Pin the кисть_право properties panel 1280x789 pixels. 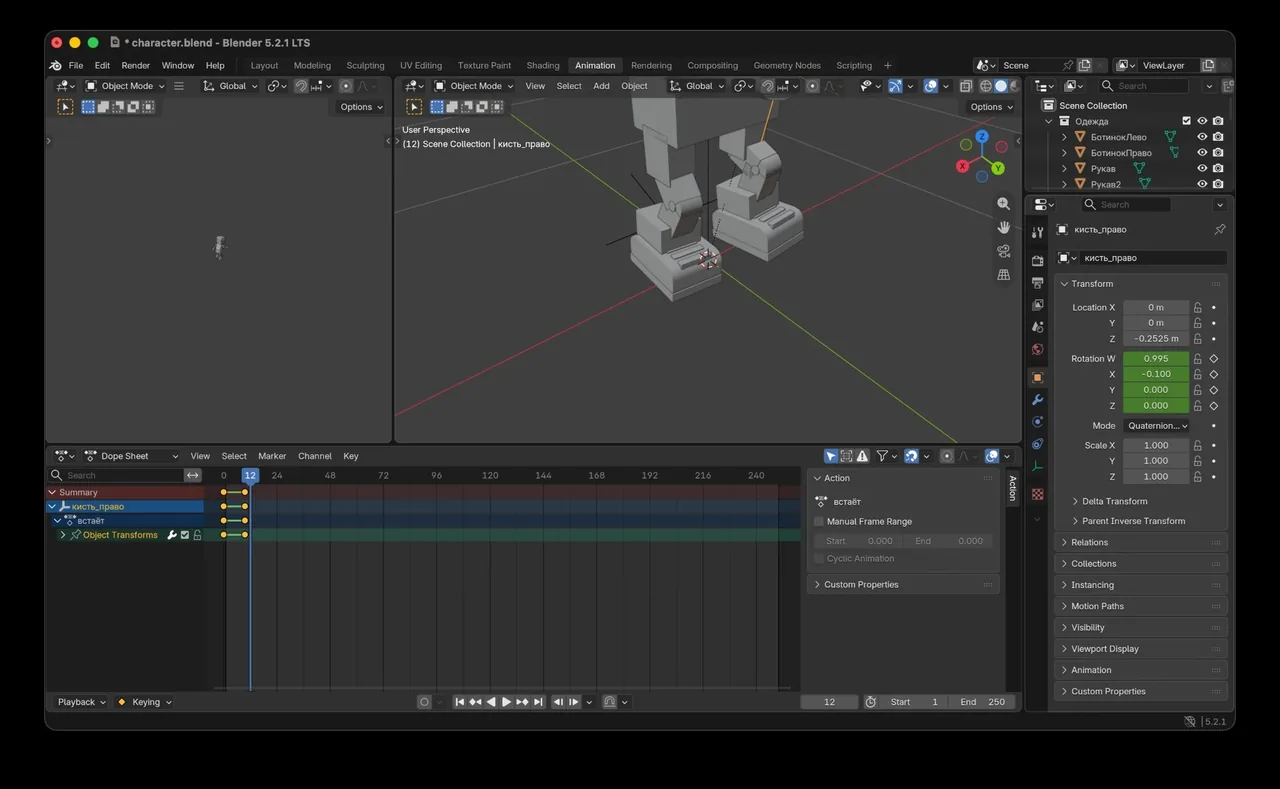[x=1219, y=230]
